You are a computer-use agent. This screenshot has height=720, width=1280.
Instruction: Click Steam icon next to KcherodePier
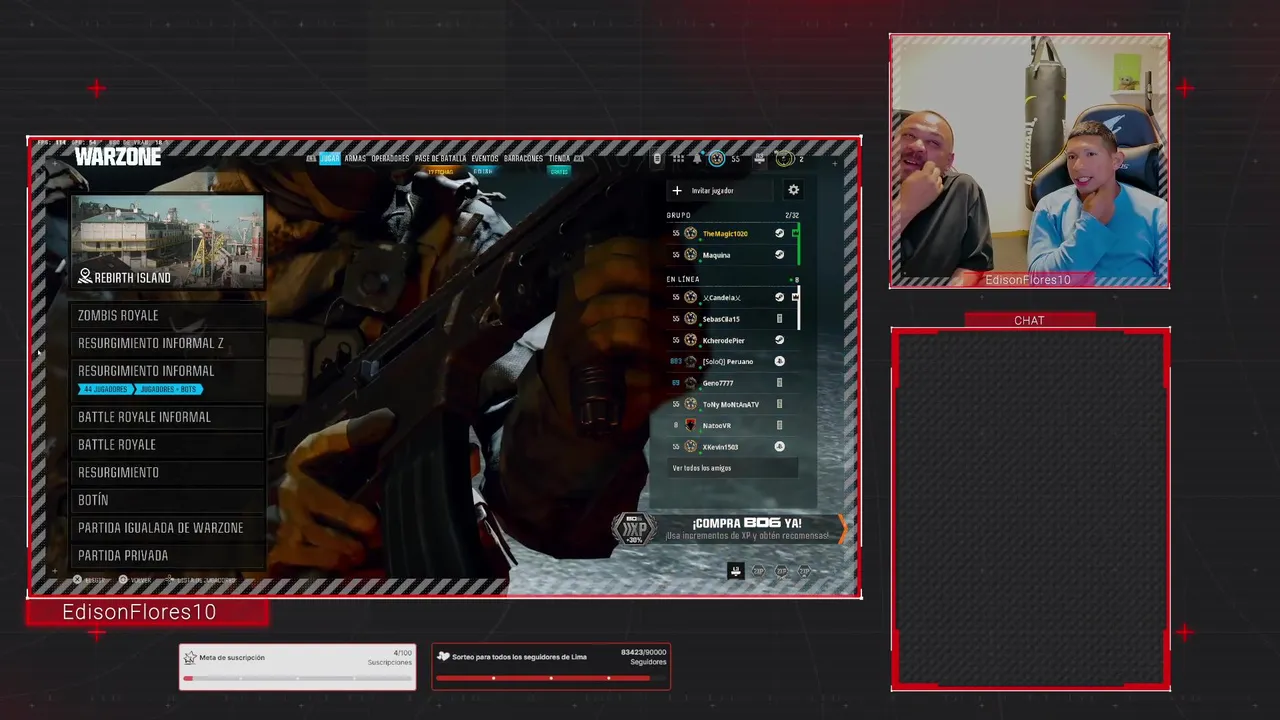point(780,341)
